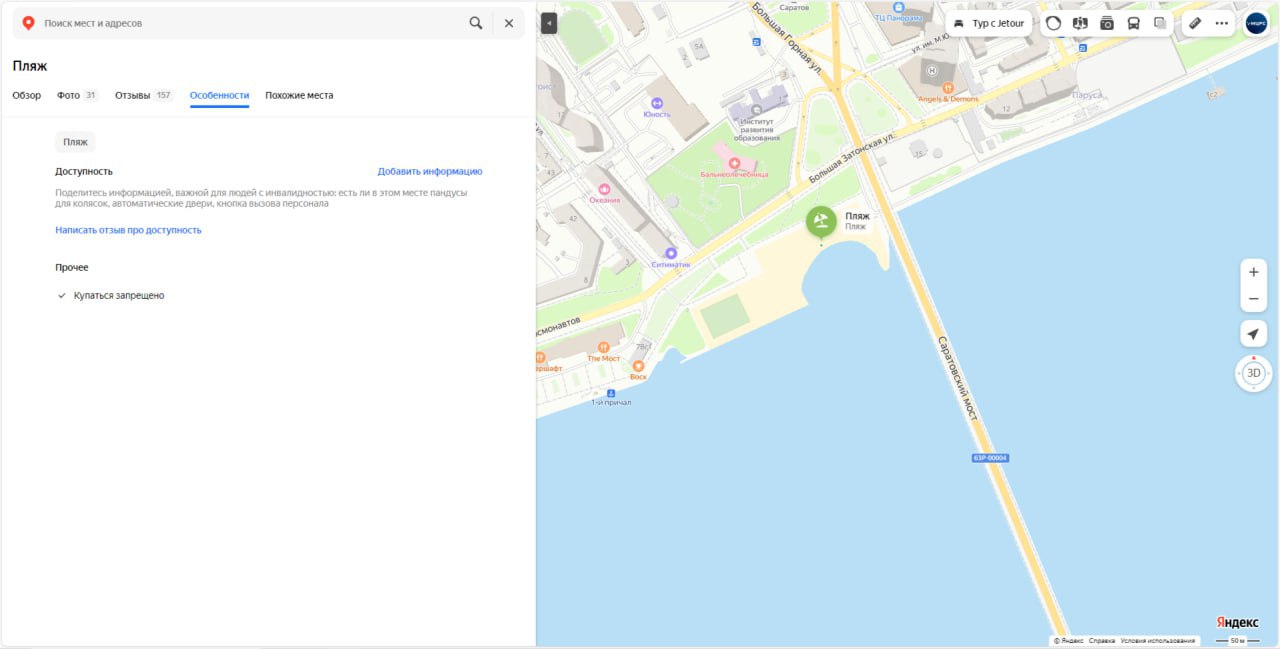
Task: Toggle the traffic layer circle icon
Action: coord(1053,23)
